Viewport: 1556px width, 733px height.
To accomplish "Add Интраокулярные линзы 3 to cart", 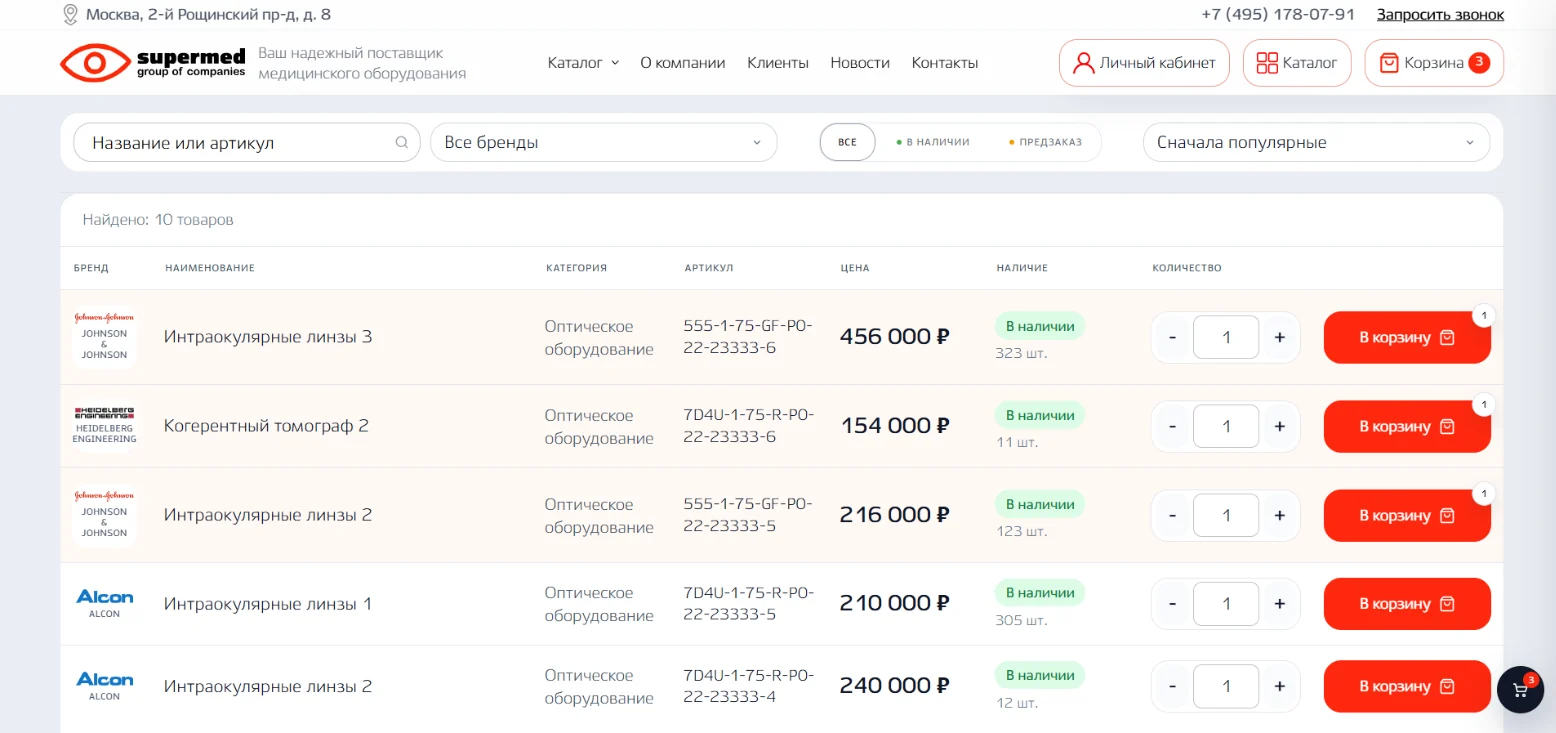I will (x=1407, y=337).
